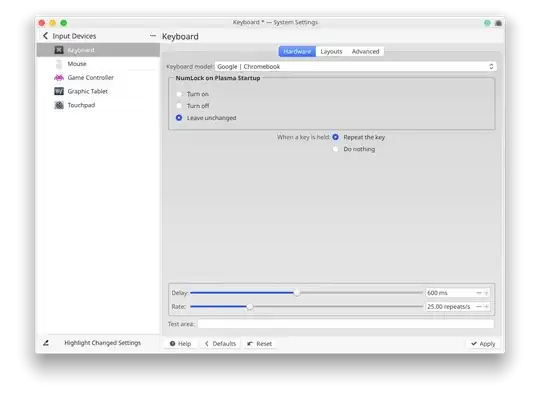Click the Highlight Changed Settings pencil icon
The width and height of the screenshot is (540, 393).
(x=46, y=343)
